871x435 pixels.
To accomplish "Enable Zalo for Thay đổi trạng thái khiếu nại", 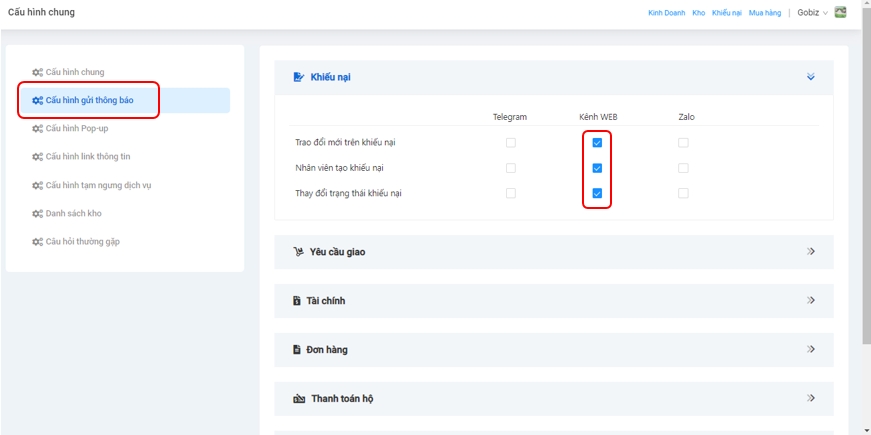I will tap(683, 193).
